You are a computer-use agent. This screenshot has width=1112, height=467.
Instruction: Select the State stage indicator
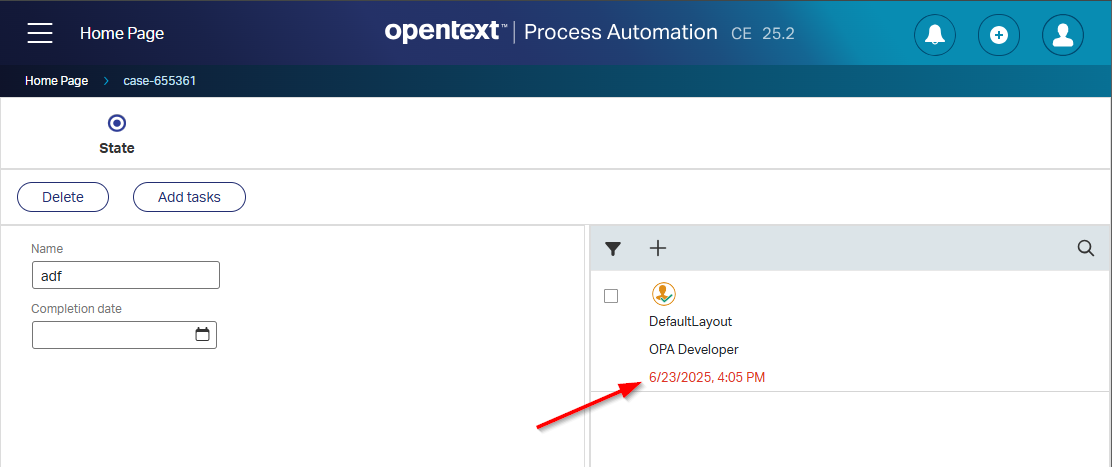[x=117, y=124]
